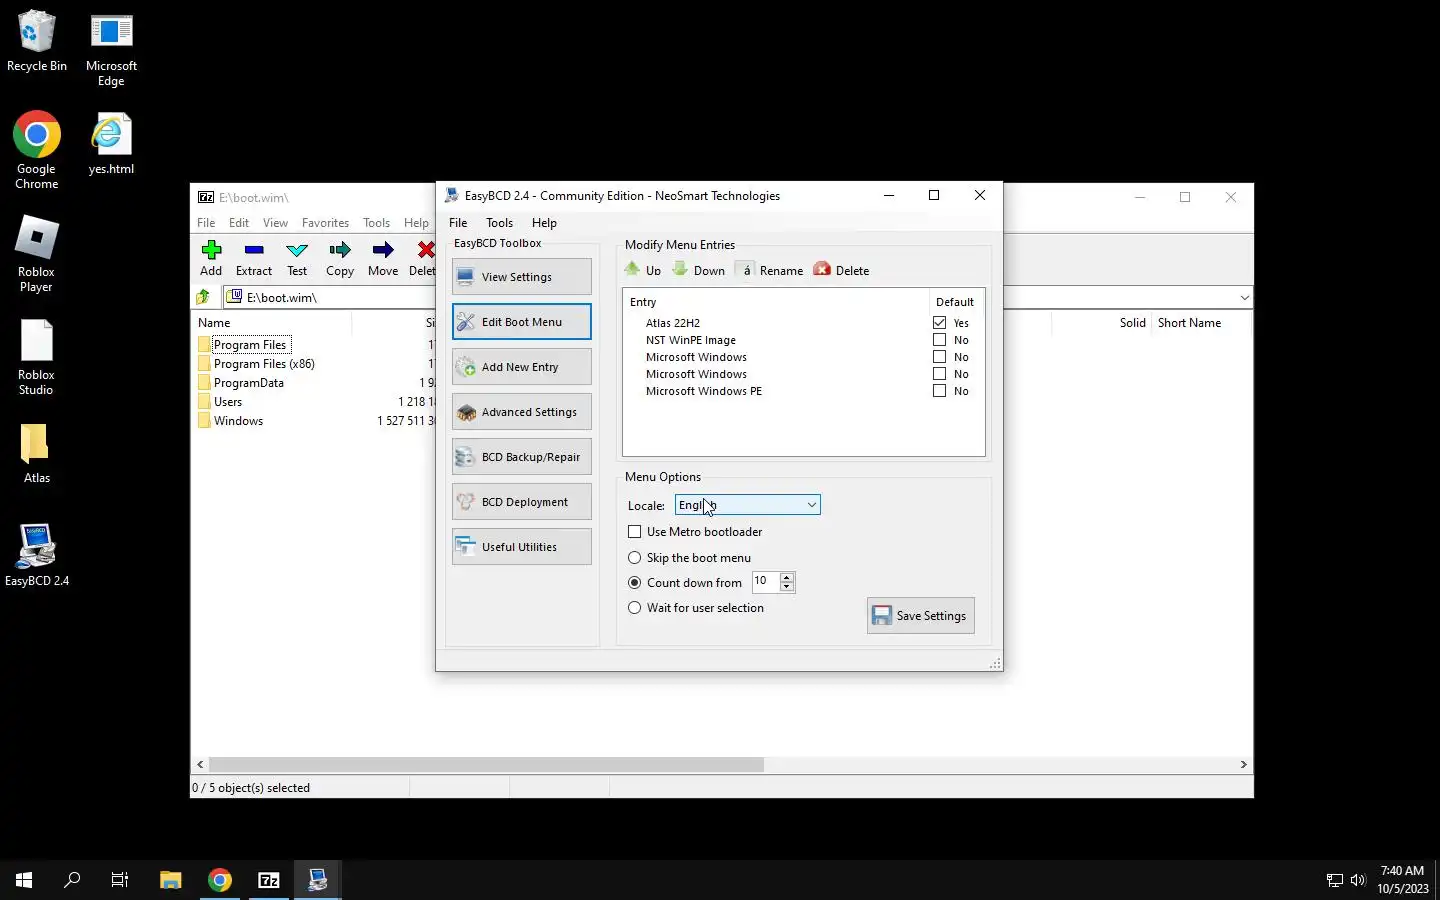Click the Delete icon in 7-Zip toolbar
The height and width of the screenshot is (900, 1440).
426,250
